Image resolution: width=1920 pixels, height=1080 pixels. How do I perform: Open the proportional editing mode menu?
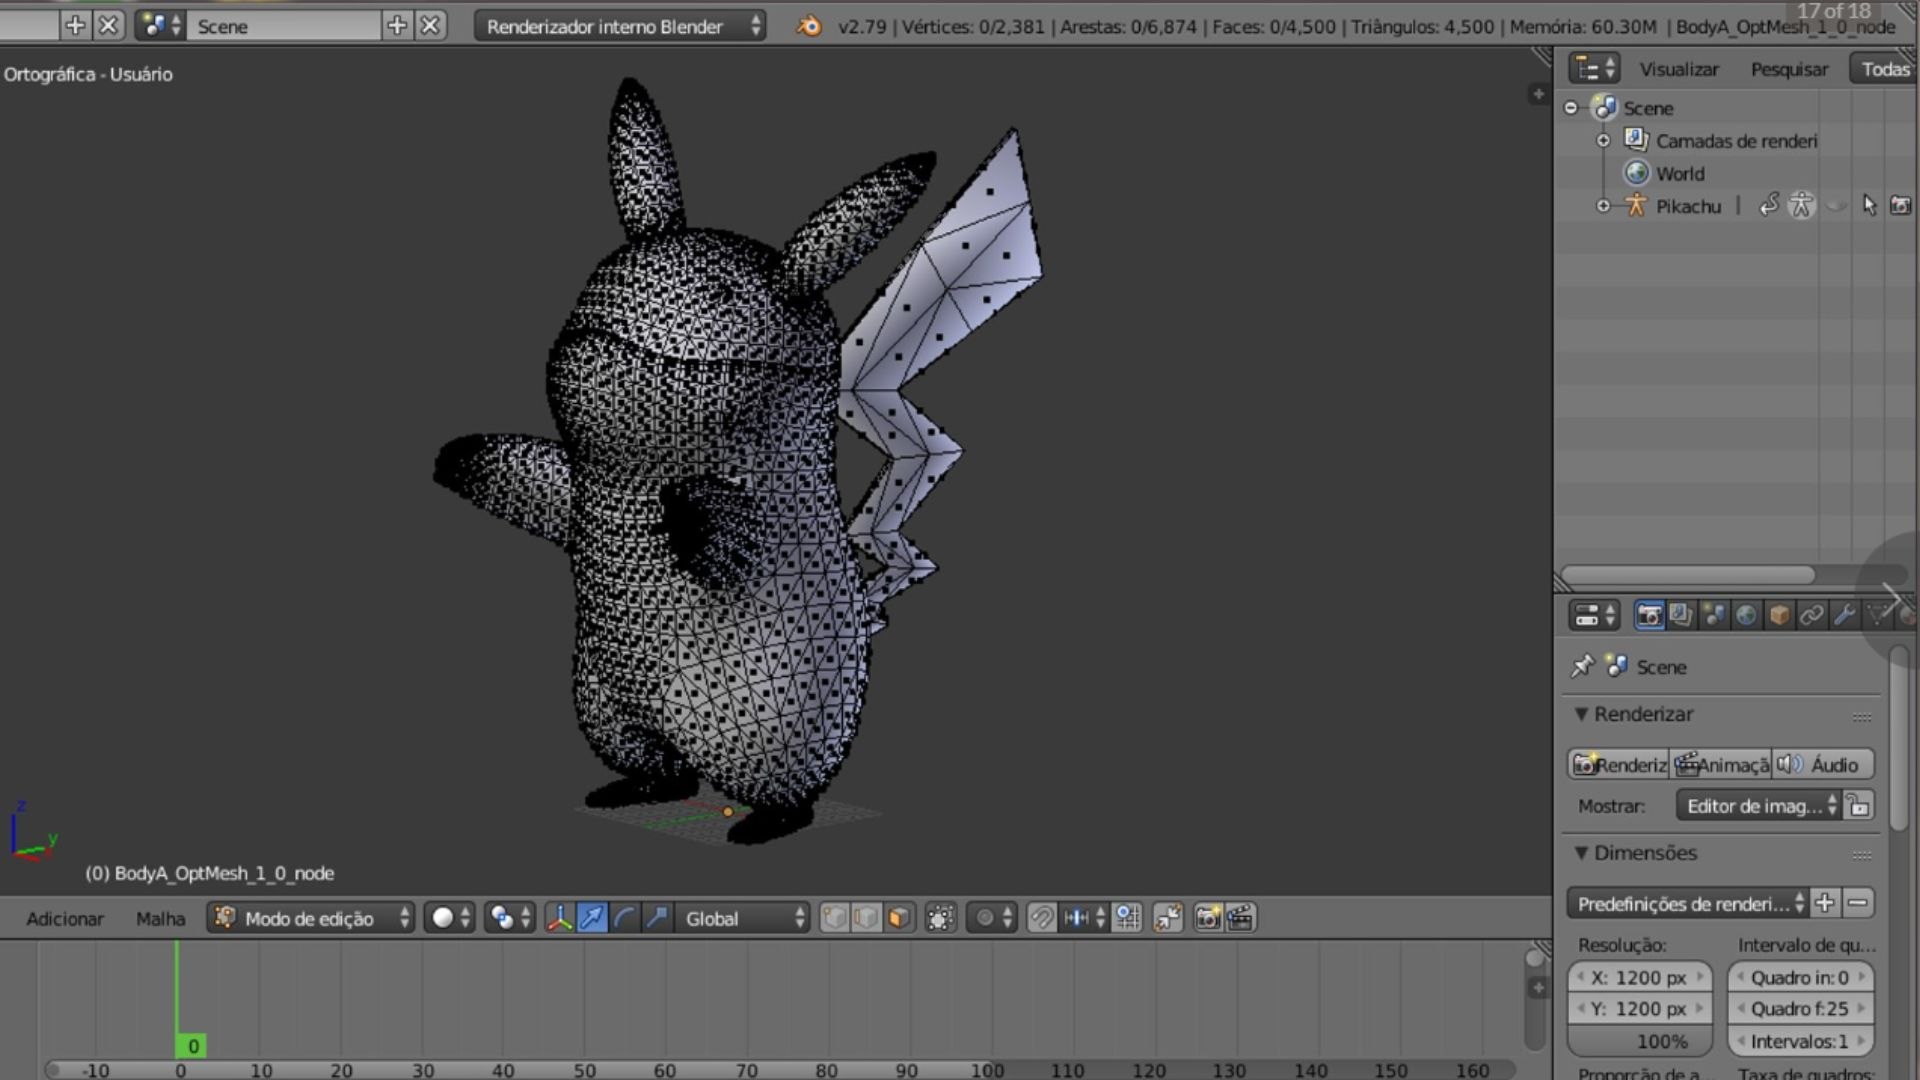point(991,918)
